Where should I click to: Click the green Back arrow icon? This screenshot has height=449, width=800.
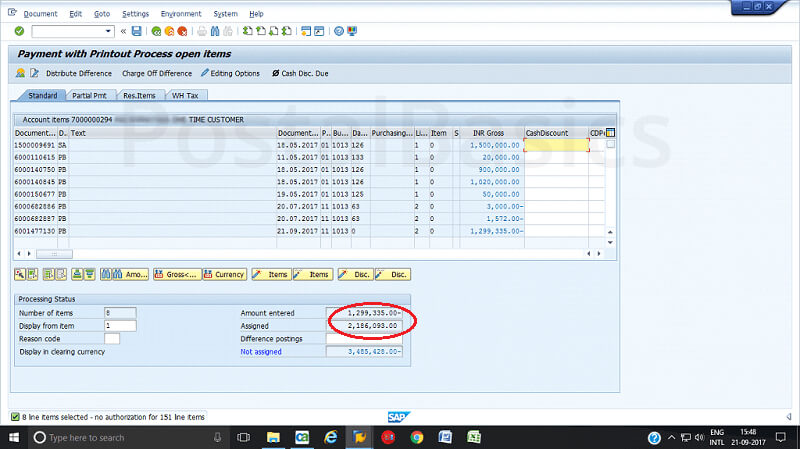(x=156, y=31)
